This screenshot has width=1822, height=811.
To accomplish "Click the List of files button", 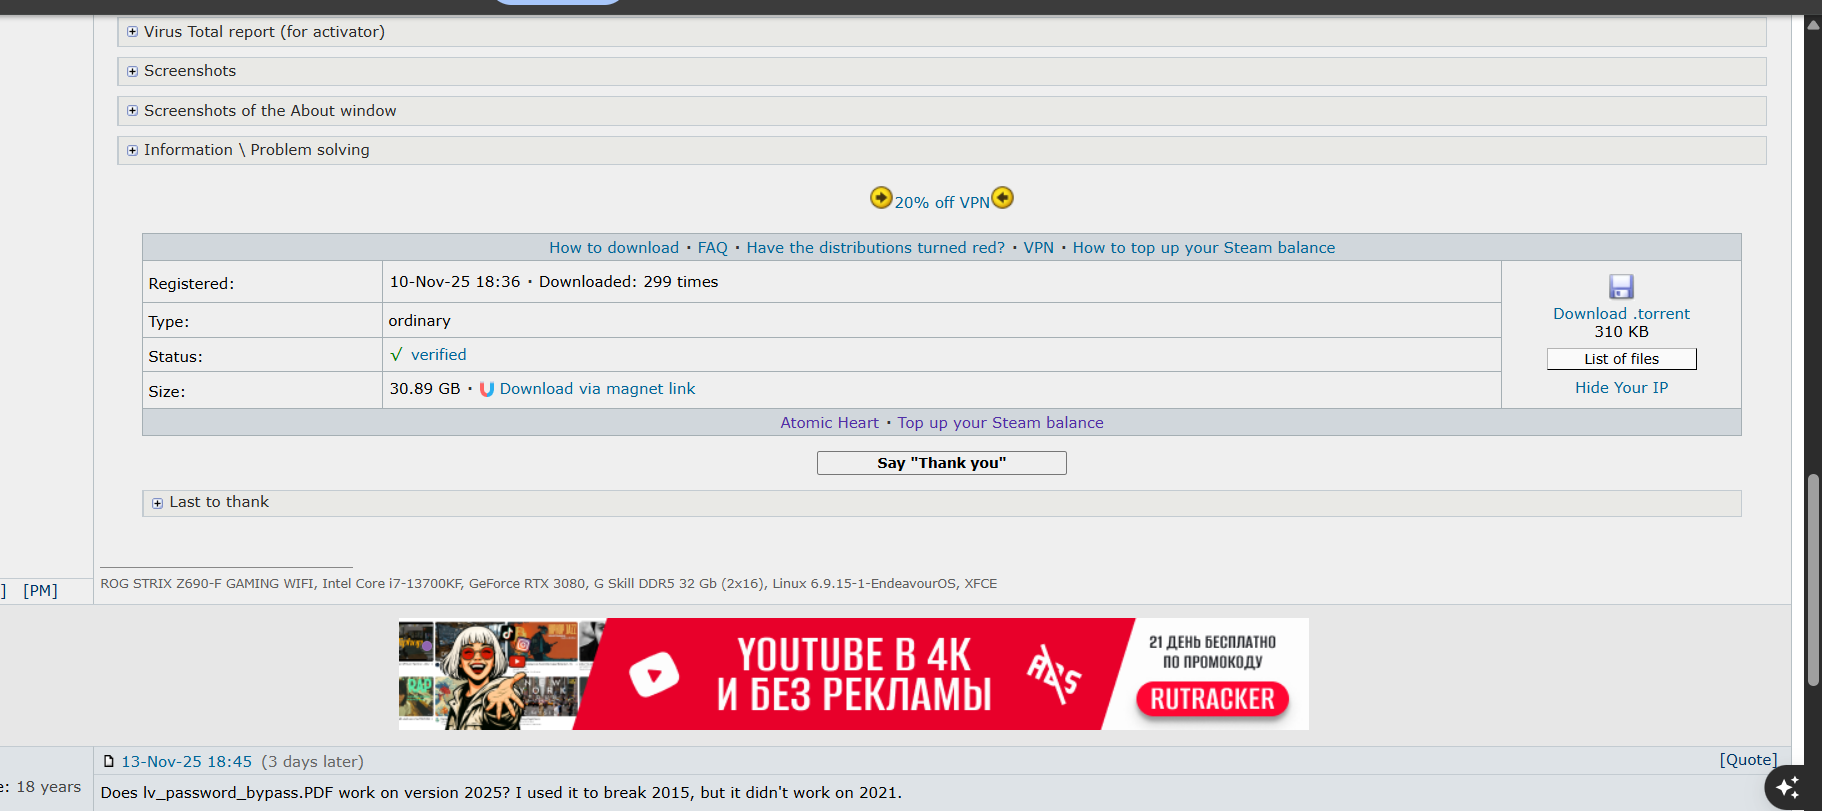I will (1621, 359).
